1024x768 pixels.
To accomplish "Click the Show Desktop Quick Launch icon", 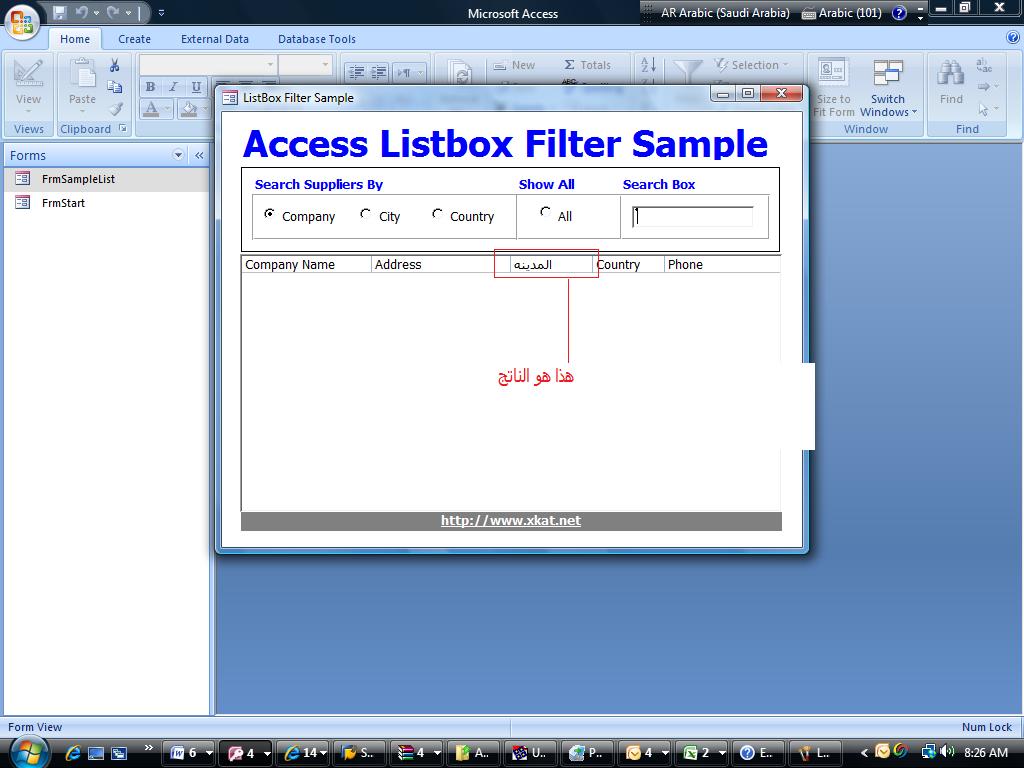I will point(96,753).
